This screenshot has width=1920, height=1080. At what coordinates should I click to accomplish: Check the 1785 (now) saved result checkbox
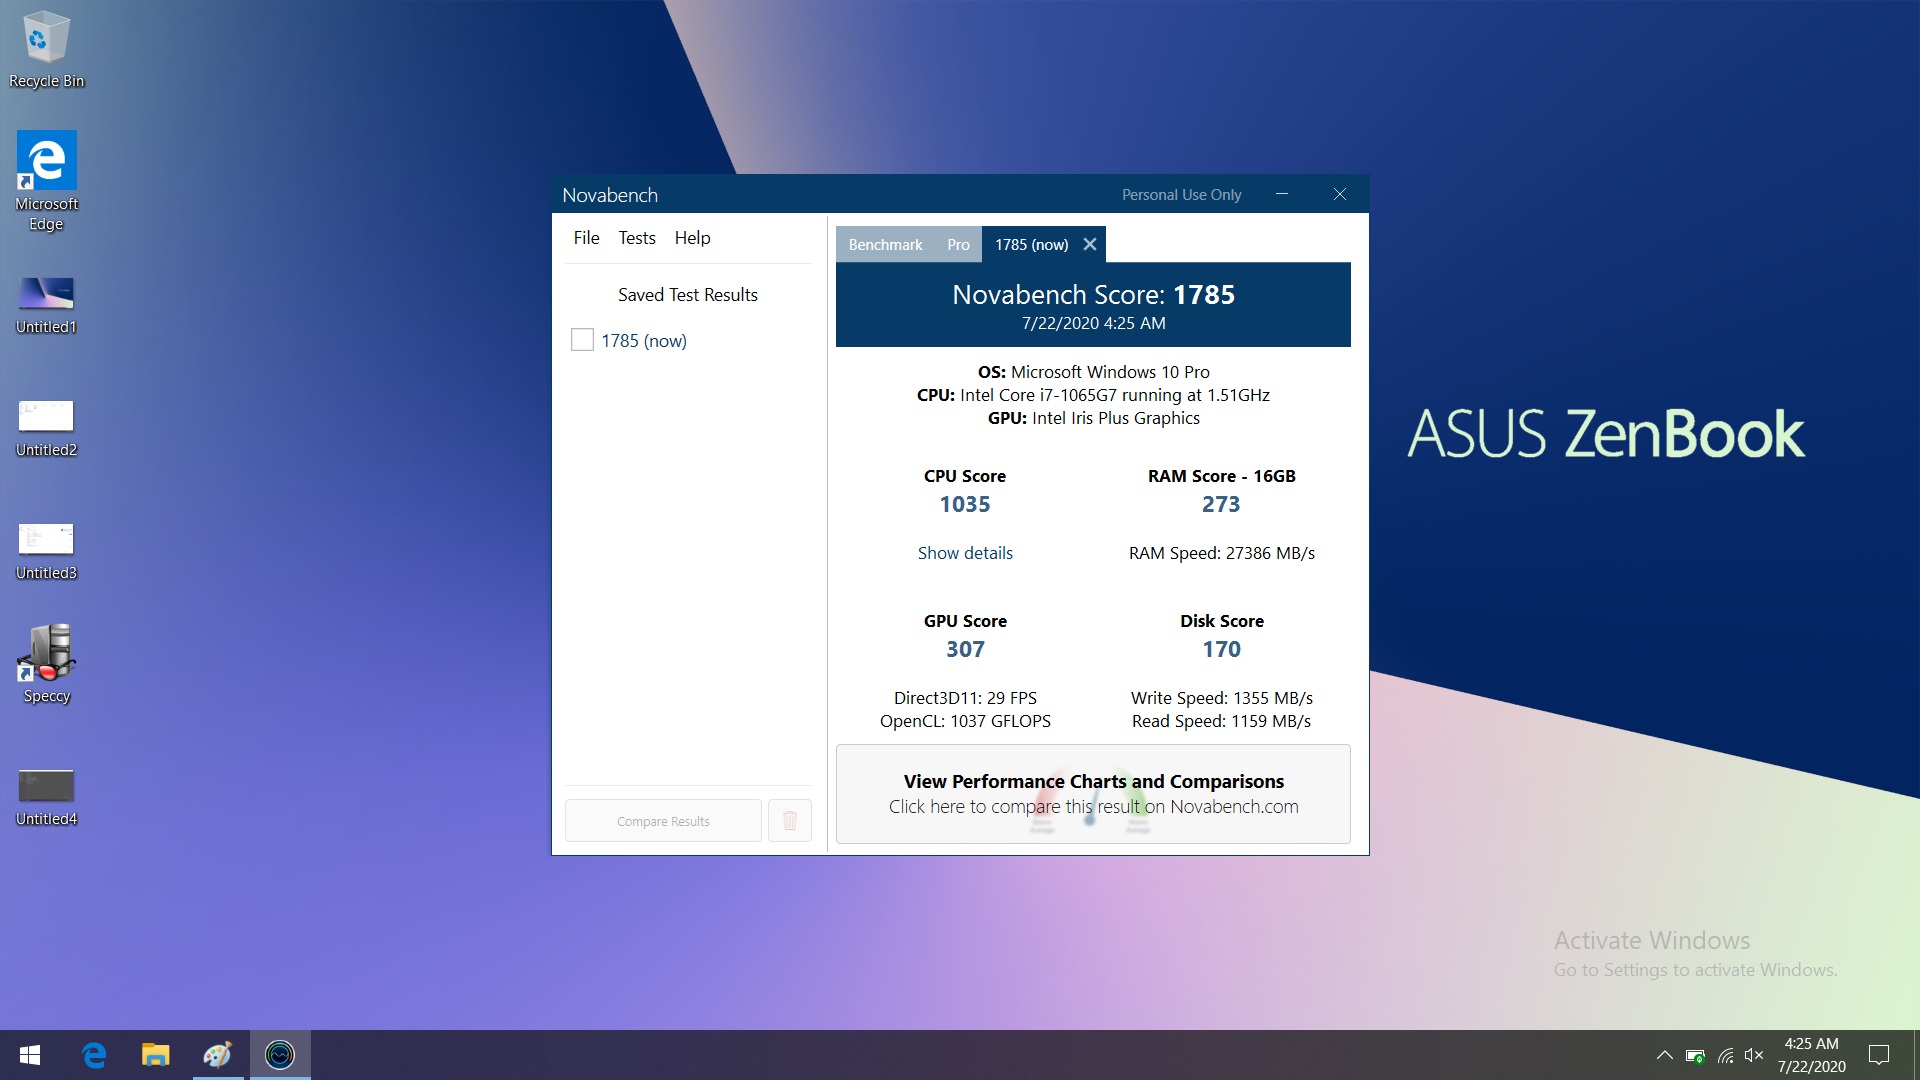click(x=582, y=340)
